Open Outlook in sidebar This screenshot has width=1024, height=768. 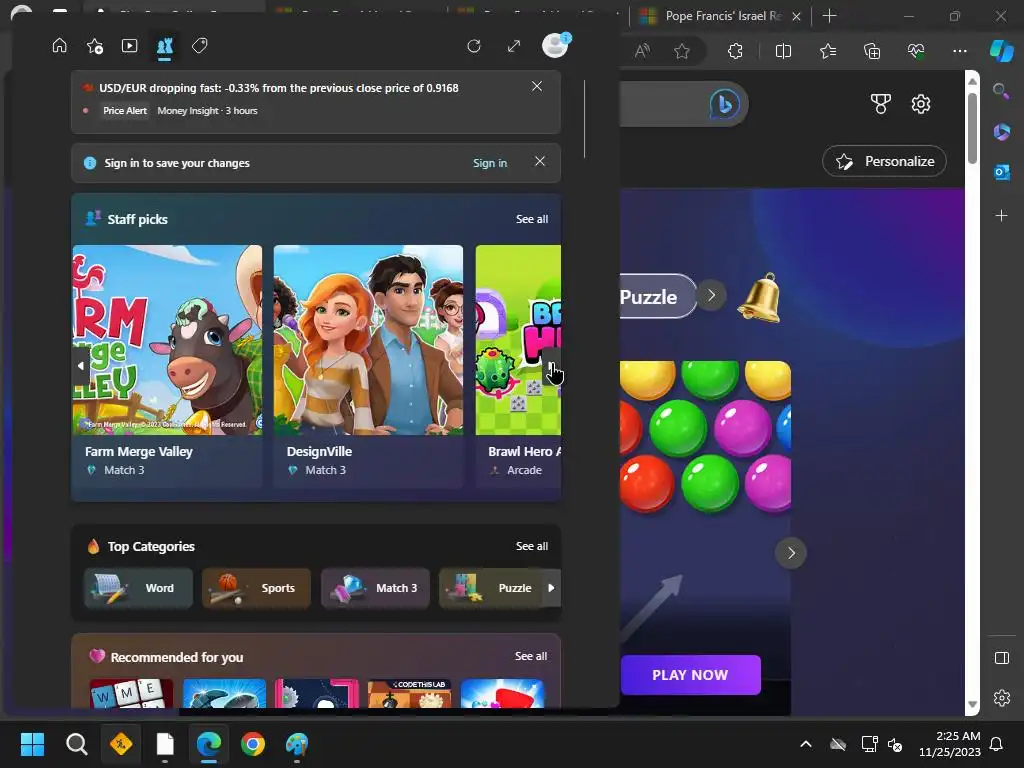pos(1001,172)
